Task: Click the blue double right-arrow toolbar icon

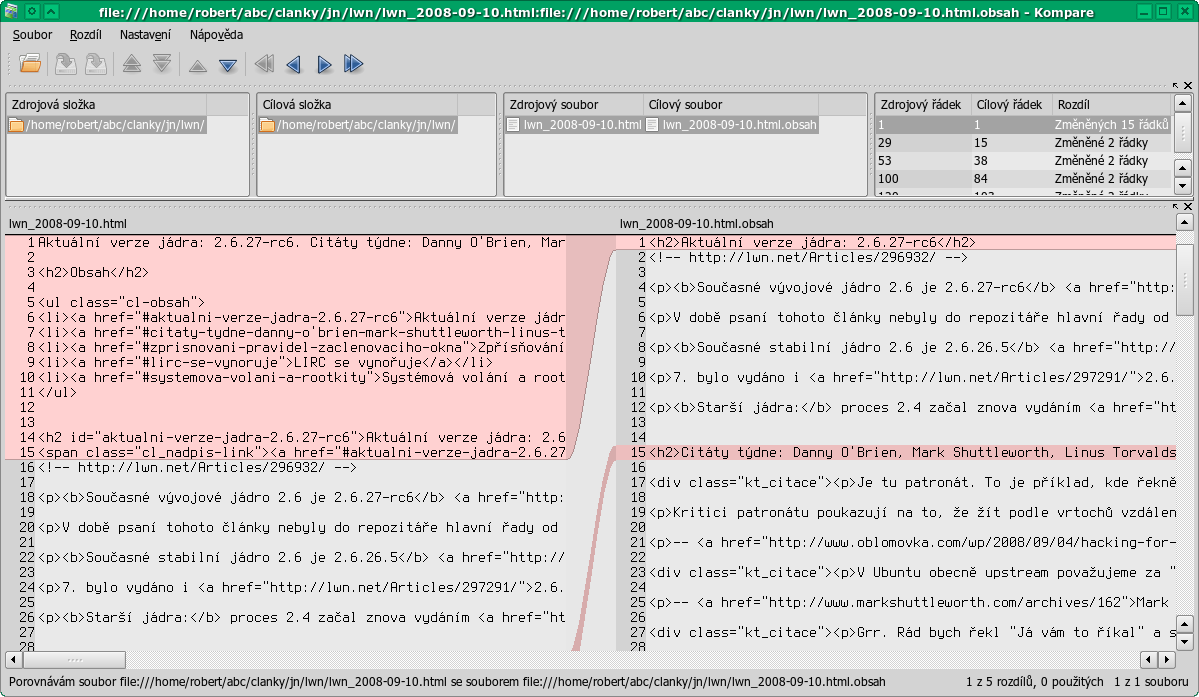Action: tap(354, 65)
